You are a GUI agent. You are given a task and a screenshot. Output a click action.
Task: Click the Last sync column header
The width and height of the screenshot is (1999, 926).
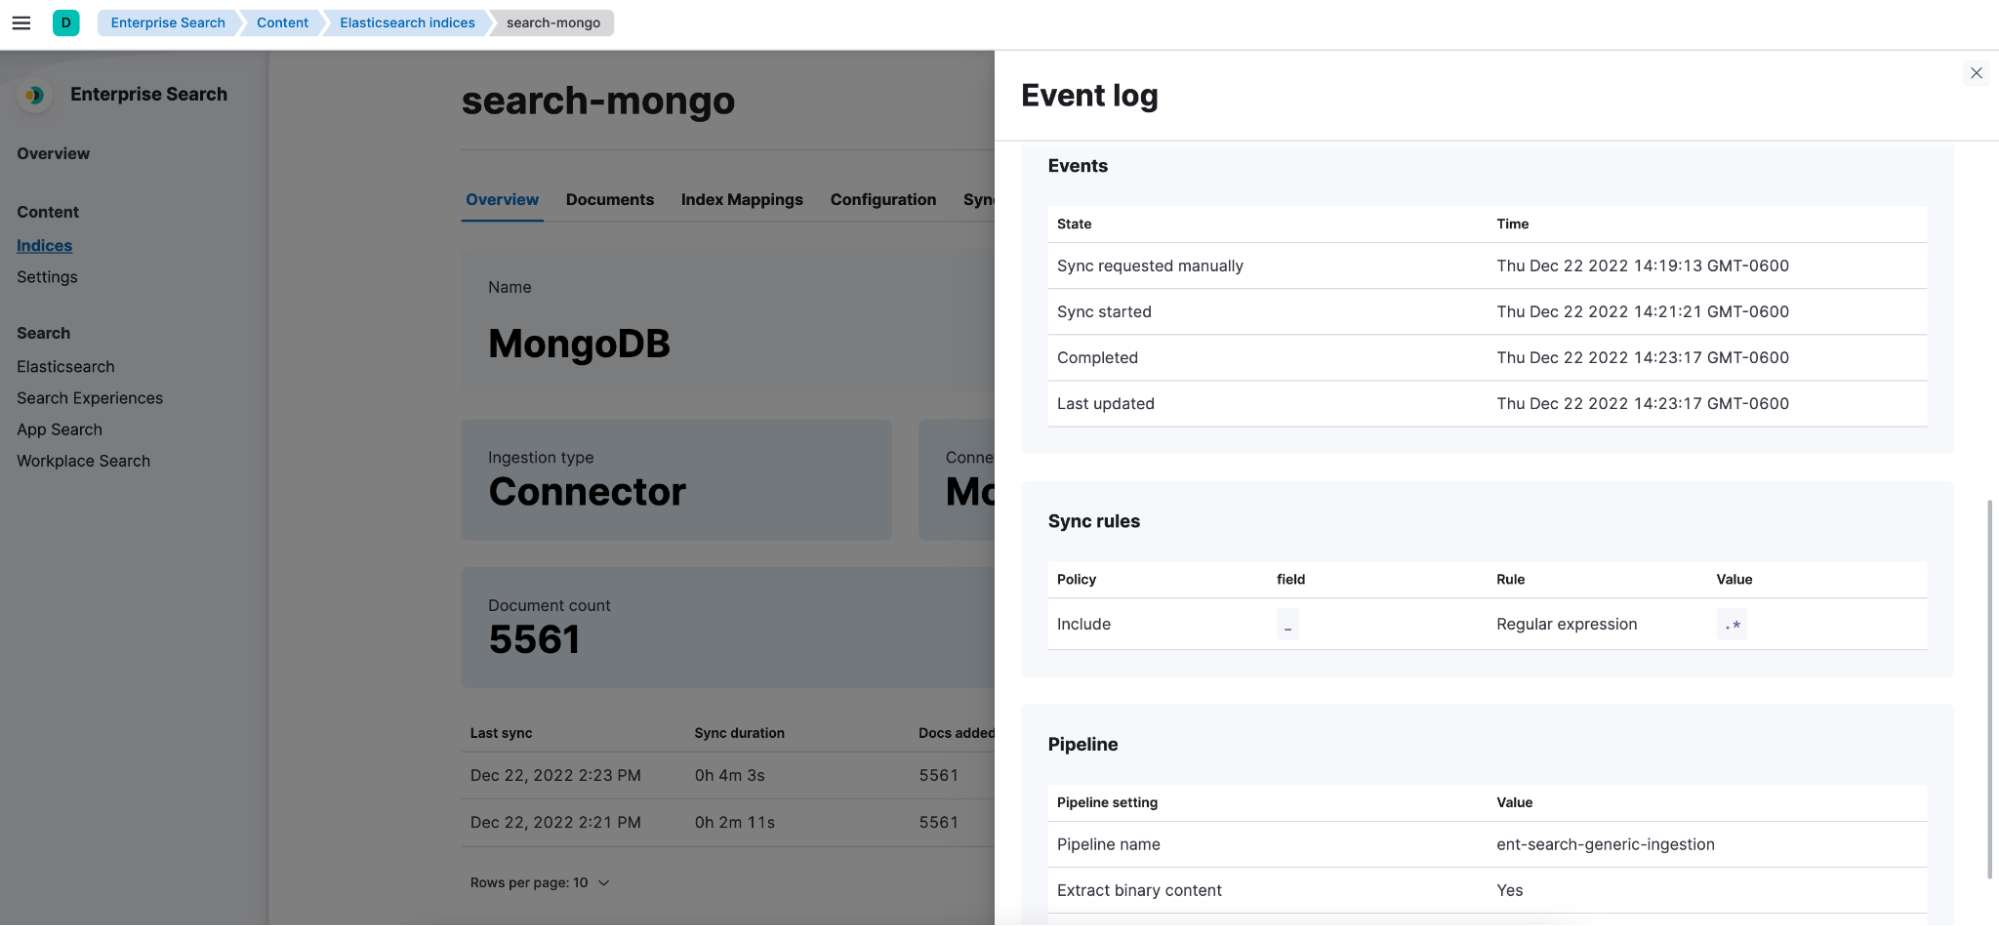point(501,733)
